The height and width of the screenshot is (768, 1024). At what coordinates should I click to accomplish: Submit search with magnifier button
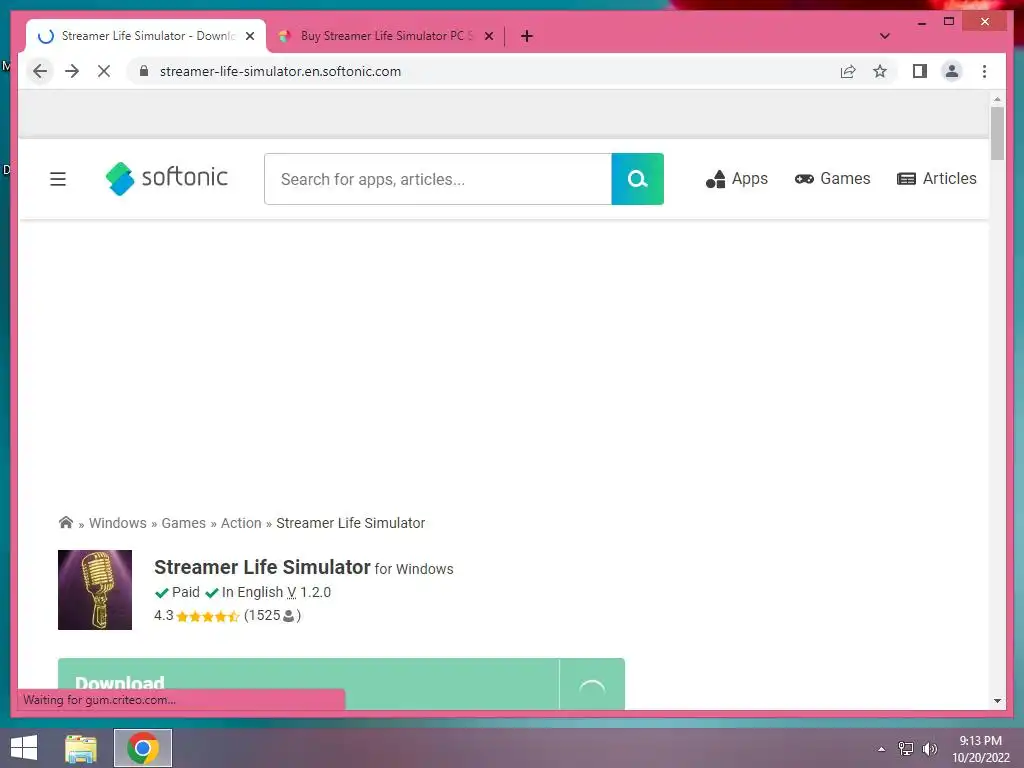click(637, 179)
